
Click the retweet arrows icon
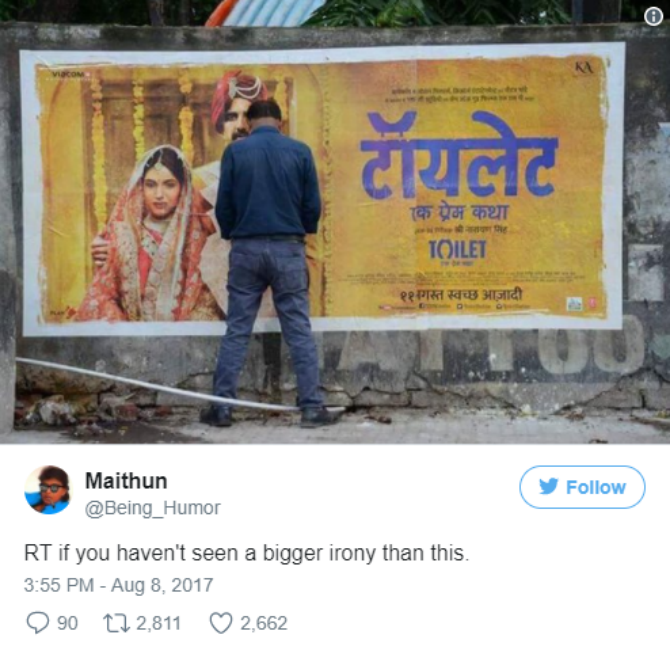[117, 623]
